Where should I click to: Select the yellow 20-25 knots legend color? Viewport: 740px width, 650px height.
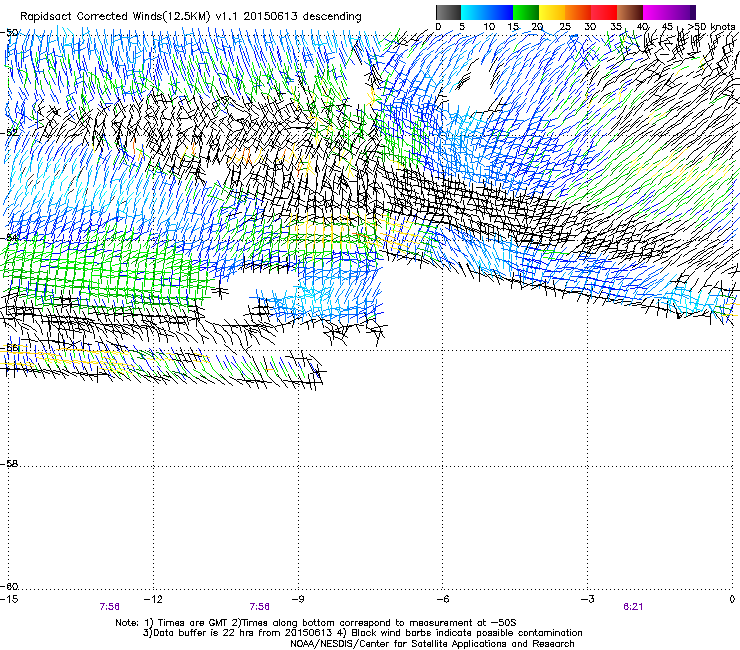point(552,12)
